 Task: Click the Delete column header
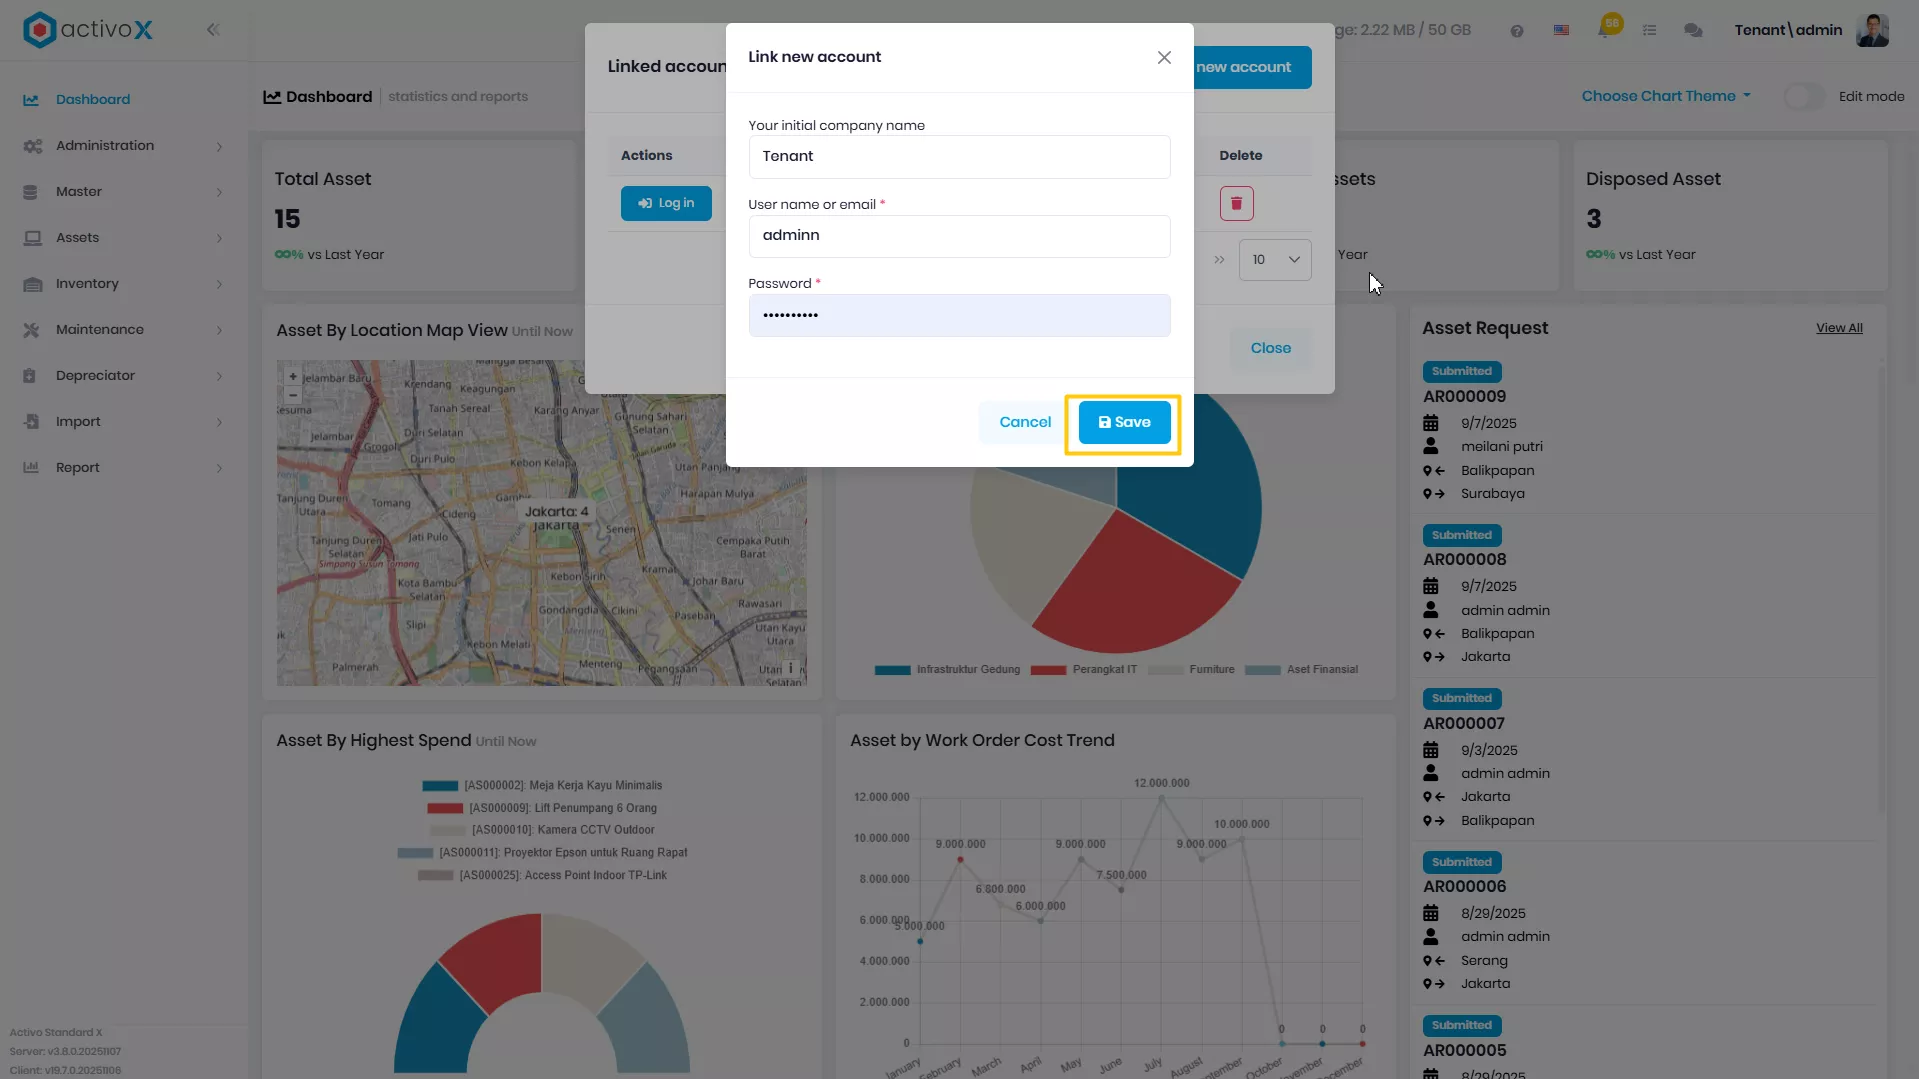(x=1240, y=156)
